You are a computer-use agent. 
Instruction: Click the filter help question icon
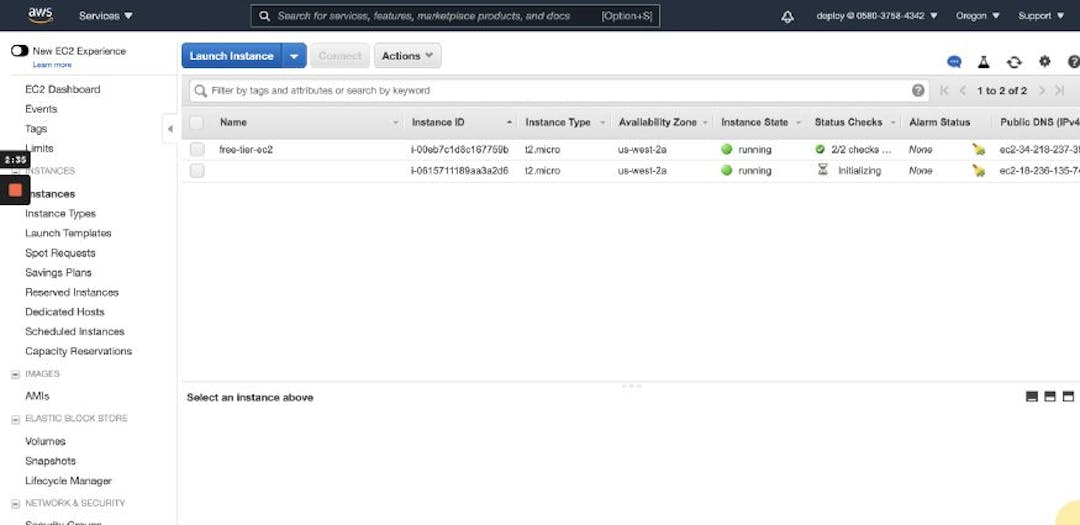click(918, 90)
